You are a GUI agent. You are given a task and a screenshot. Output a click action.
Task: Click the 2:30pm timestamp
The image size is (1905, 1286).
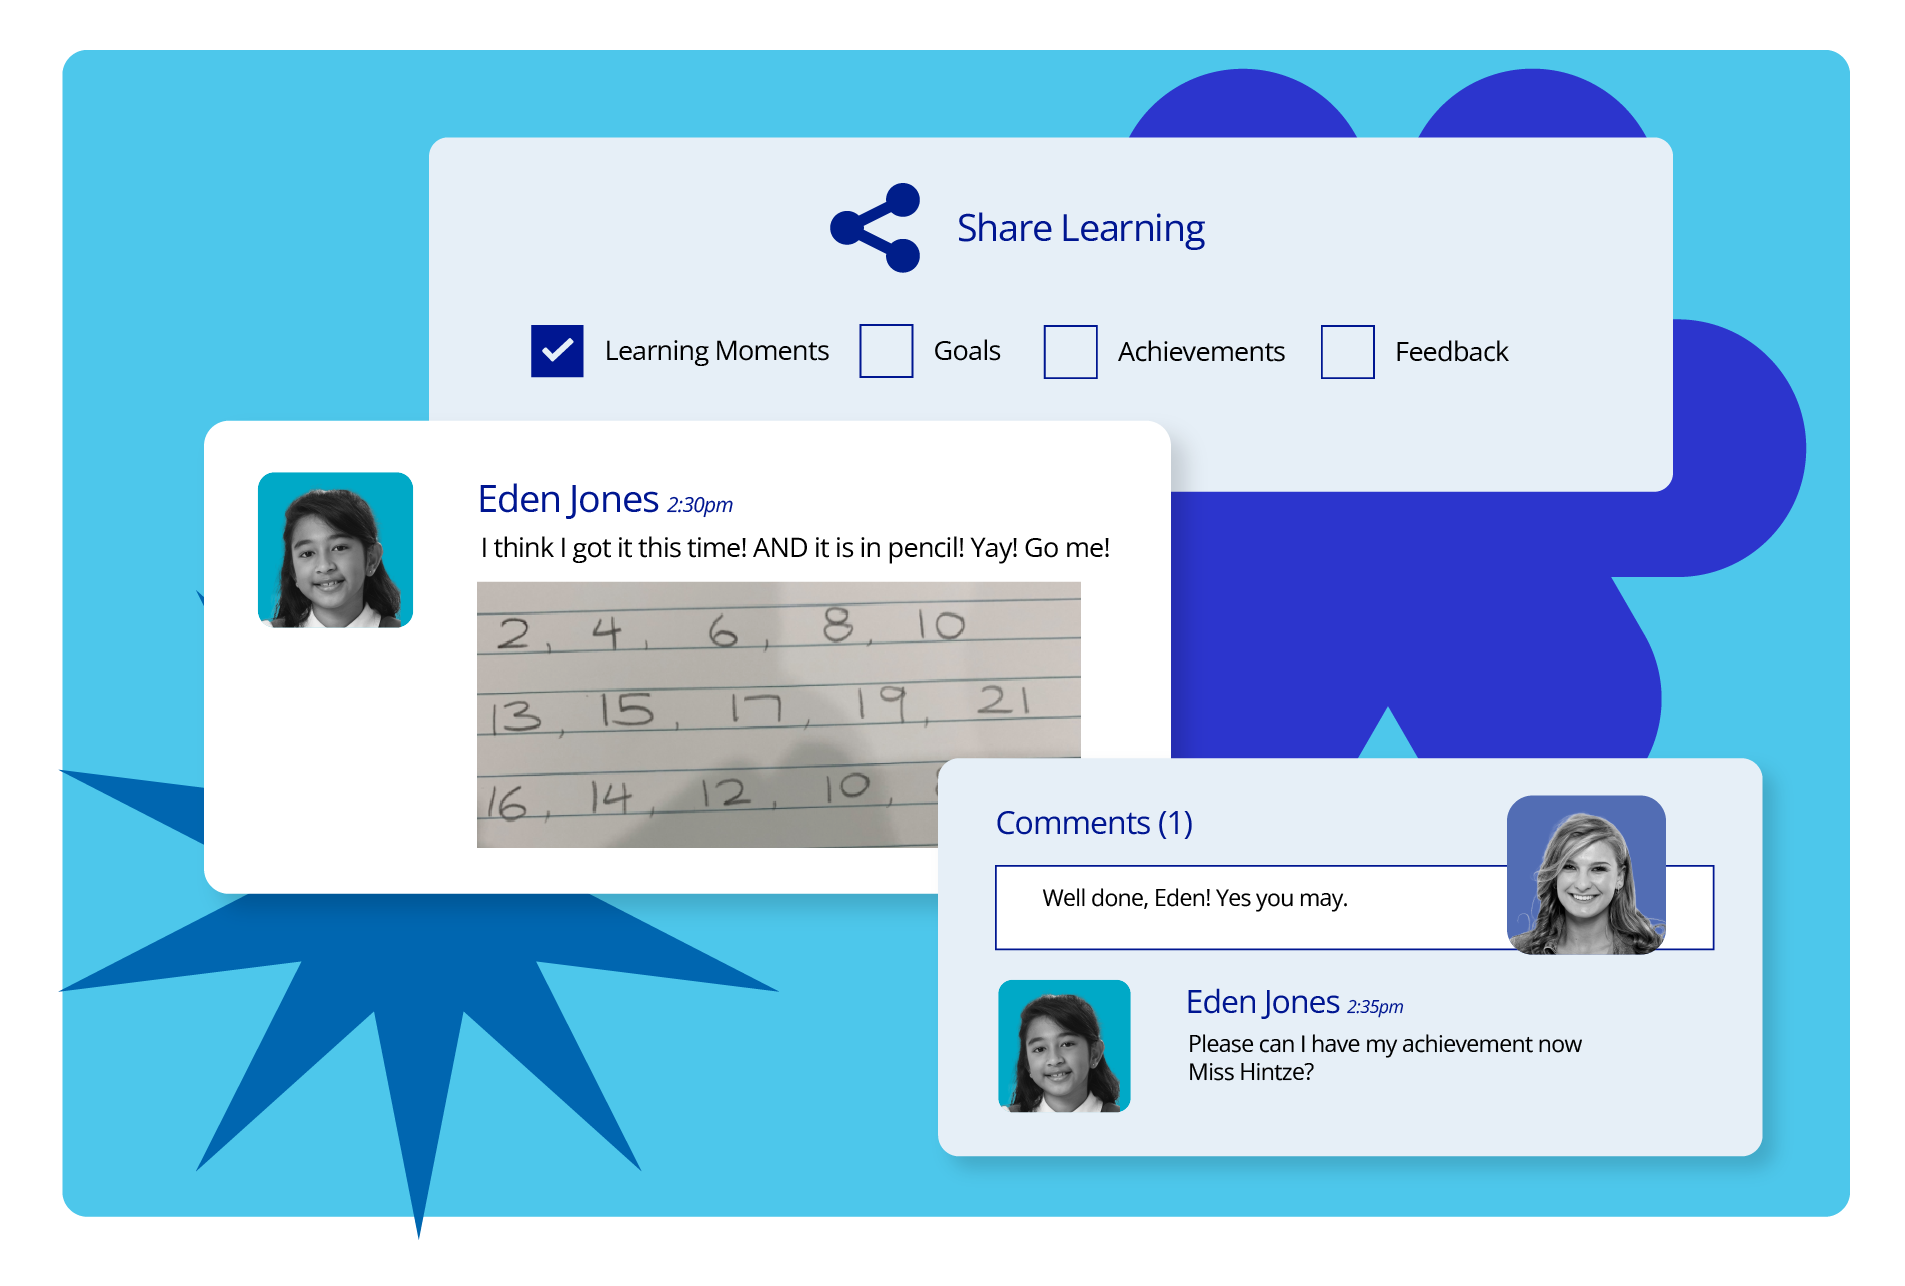coord(700,505)
